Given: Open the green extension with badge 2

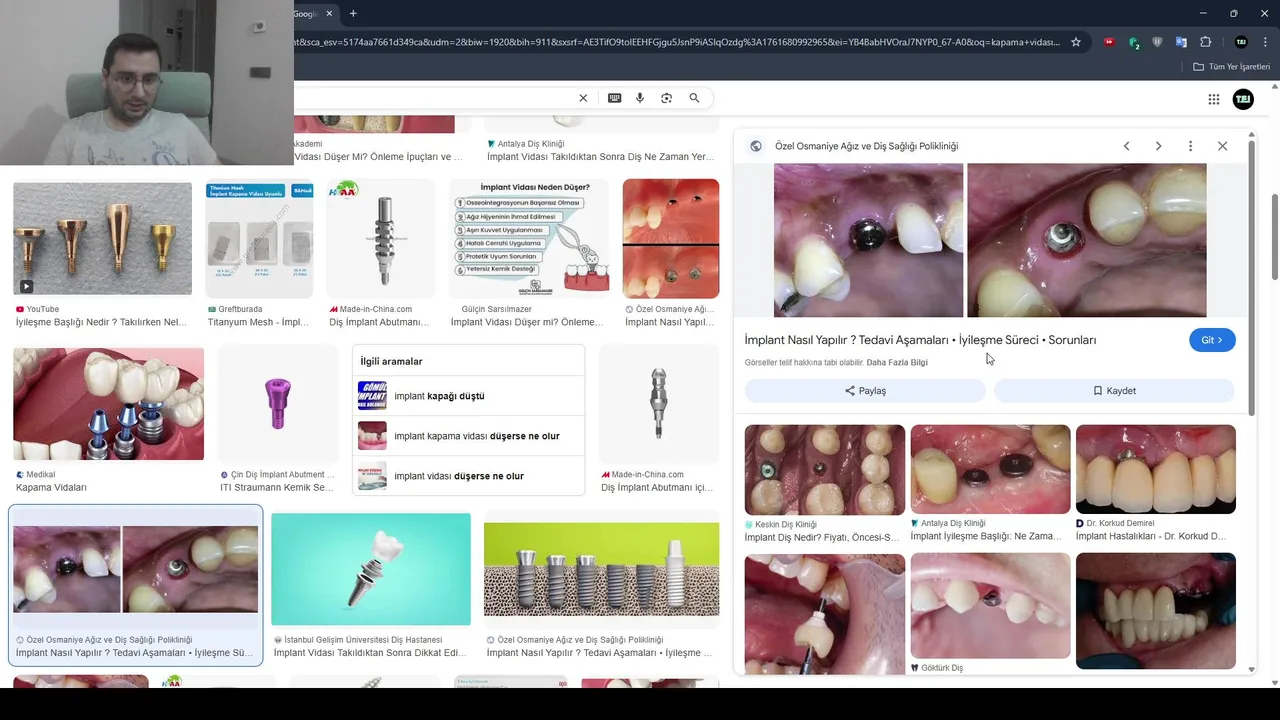Looking at the screenshot, I should [1133, 42].
